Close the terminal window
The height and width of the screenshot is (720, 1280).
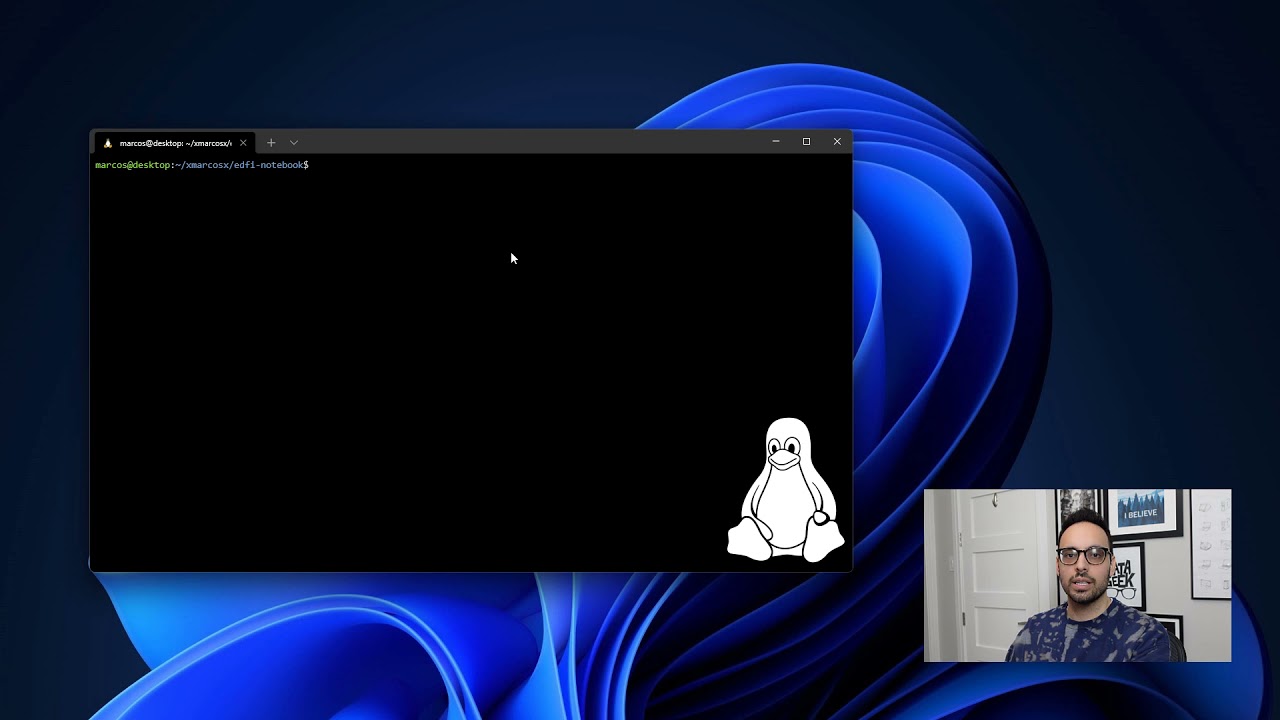837,142
